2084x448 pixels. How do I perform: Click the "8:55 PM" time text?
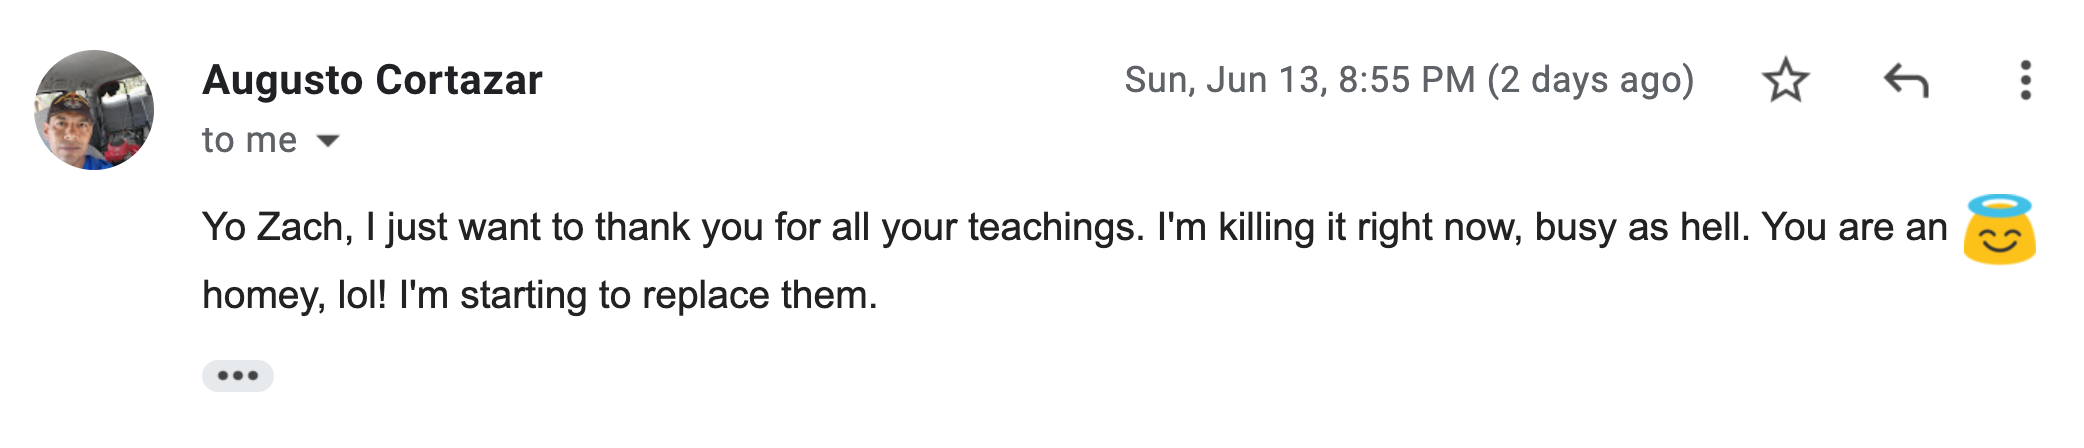1406,80
